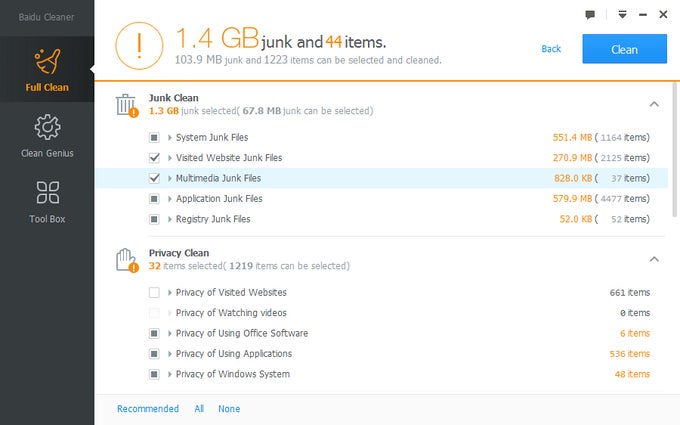Expand Application Junk Files tree arrow
The height and width of the screenshot is (425, 680).
pyautogui.click(x=170, y=199)
